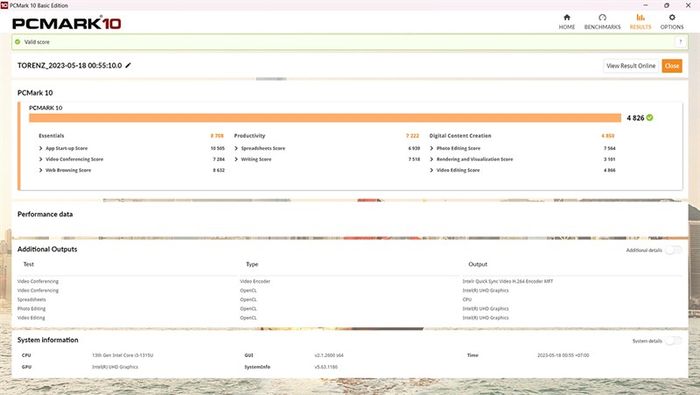Expand Photo Editing Score
The image size is (700, 395).
(432, 148)
